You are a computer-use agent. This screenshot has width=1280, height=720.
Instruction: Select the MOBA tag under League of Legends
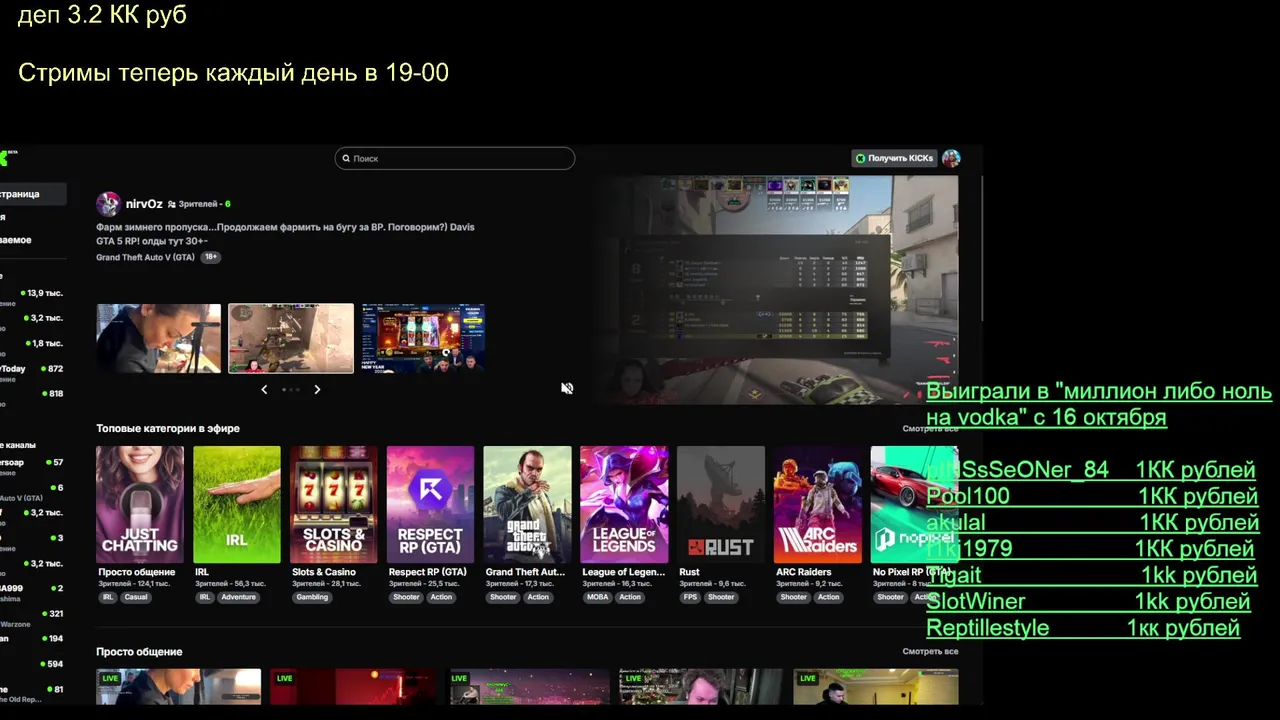click(597, 597)
